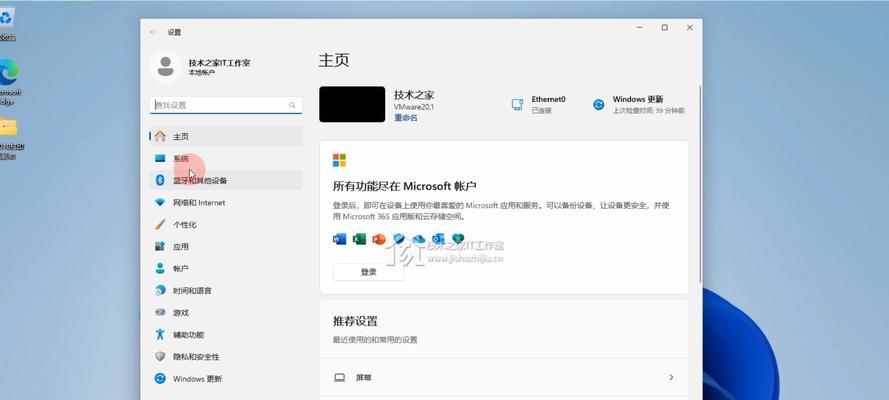Open the 游戏 category

226,312
